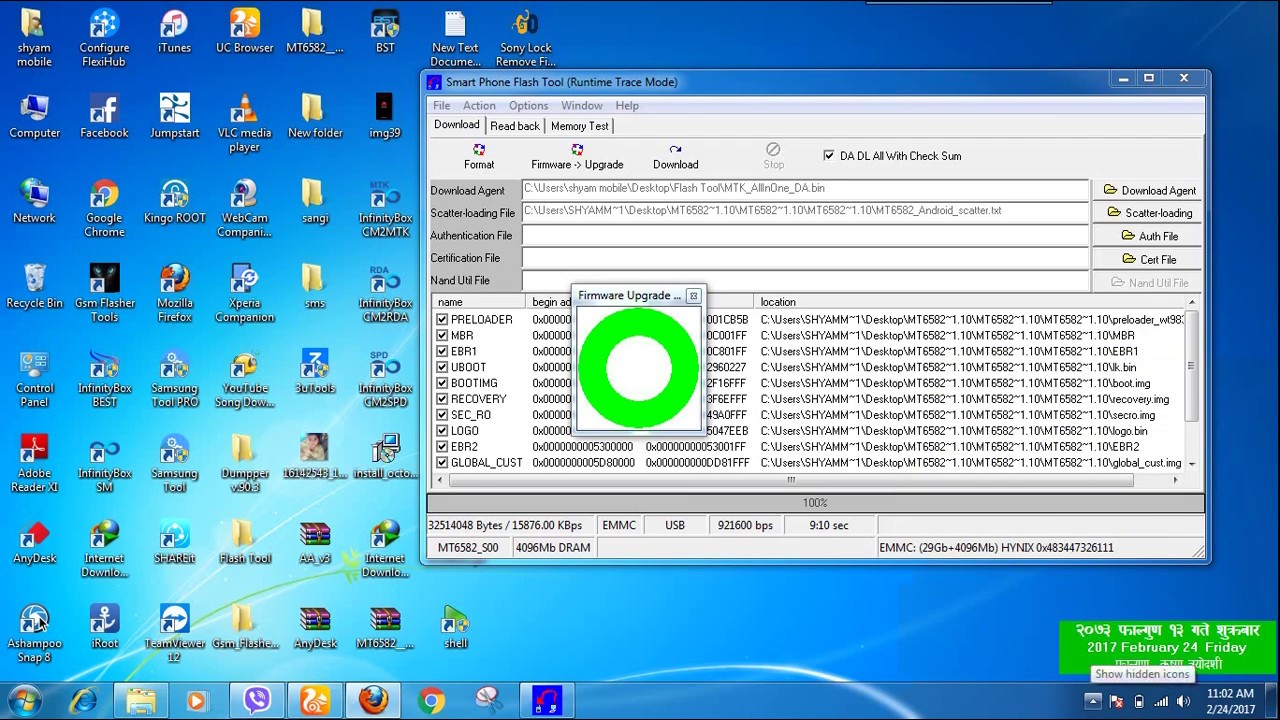Click the Certification File input field
The width and height of the screenshot is (1280, 720).
[805, 258]
